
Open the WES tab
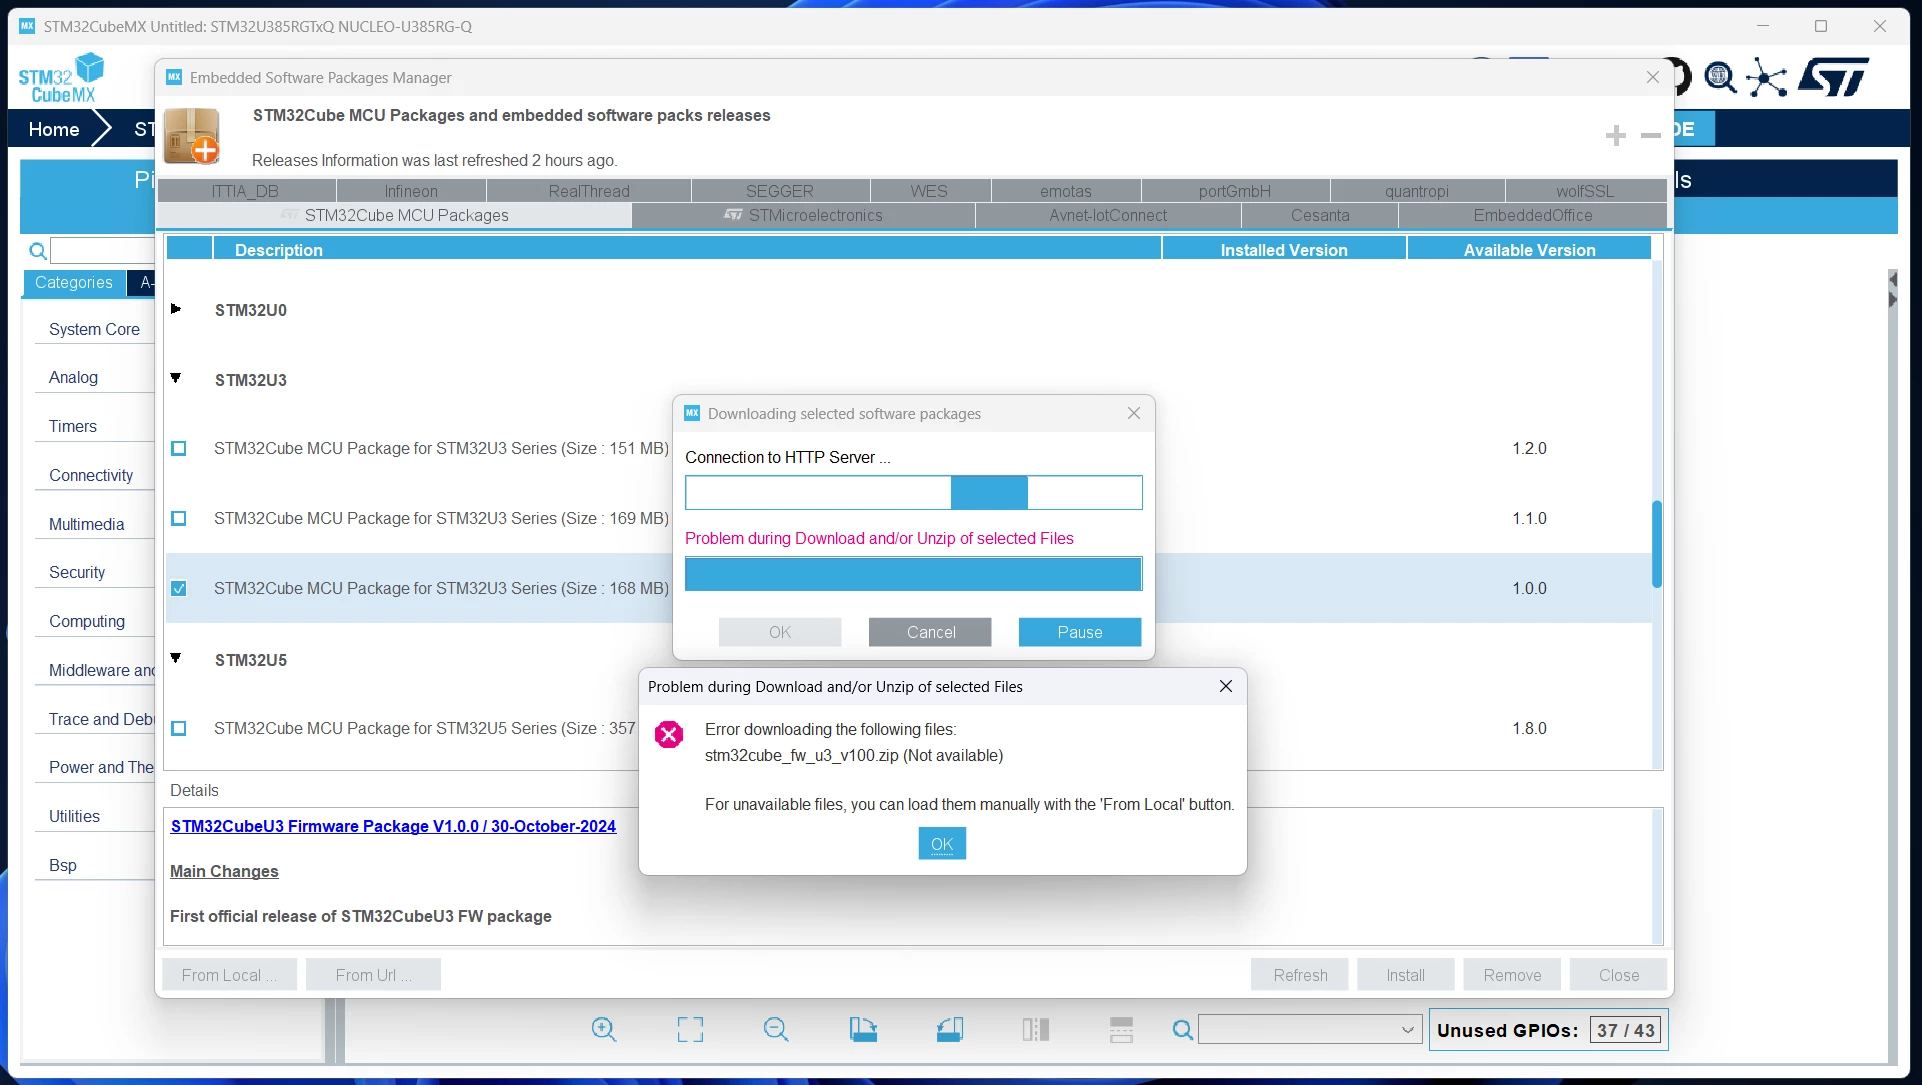point(930,191)
